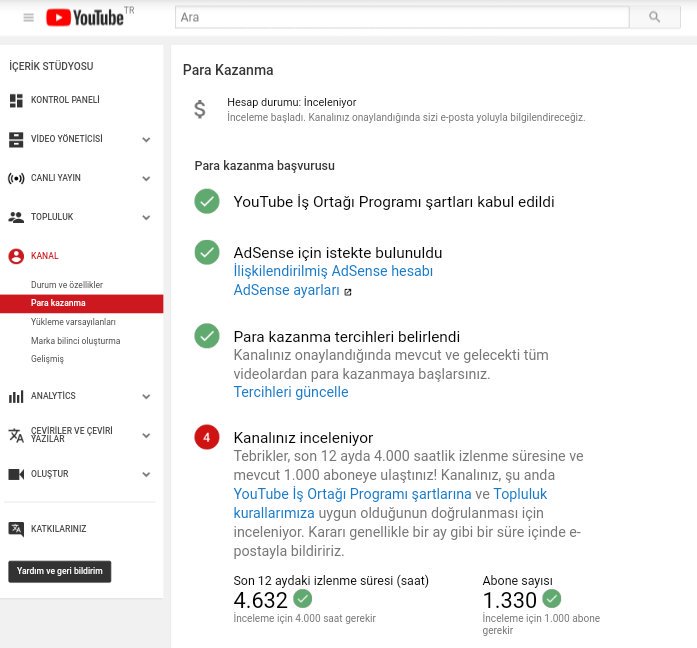Open Gelişmiş channel settings
The width and height of the screenshot is (697, 648).
coord(47,359)
